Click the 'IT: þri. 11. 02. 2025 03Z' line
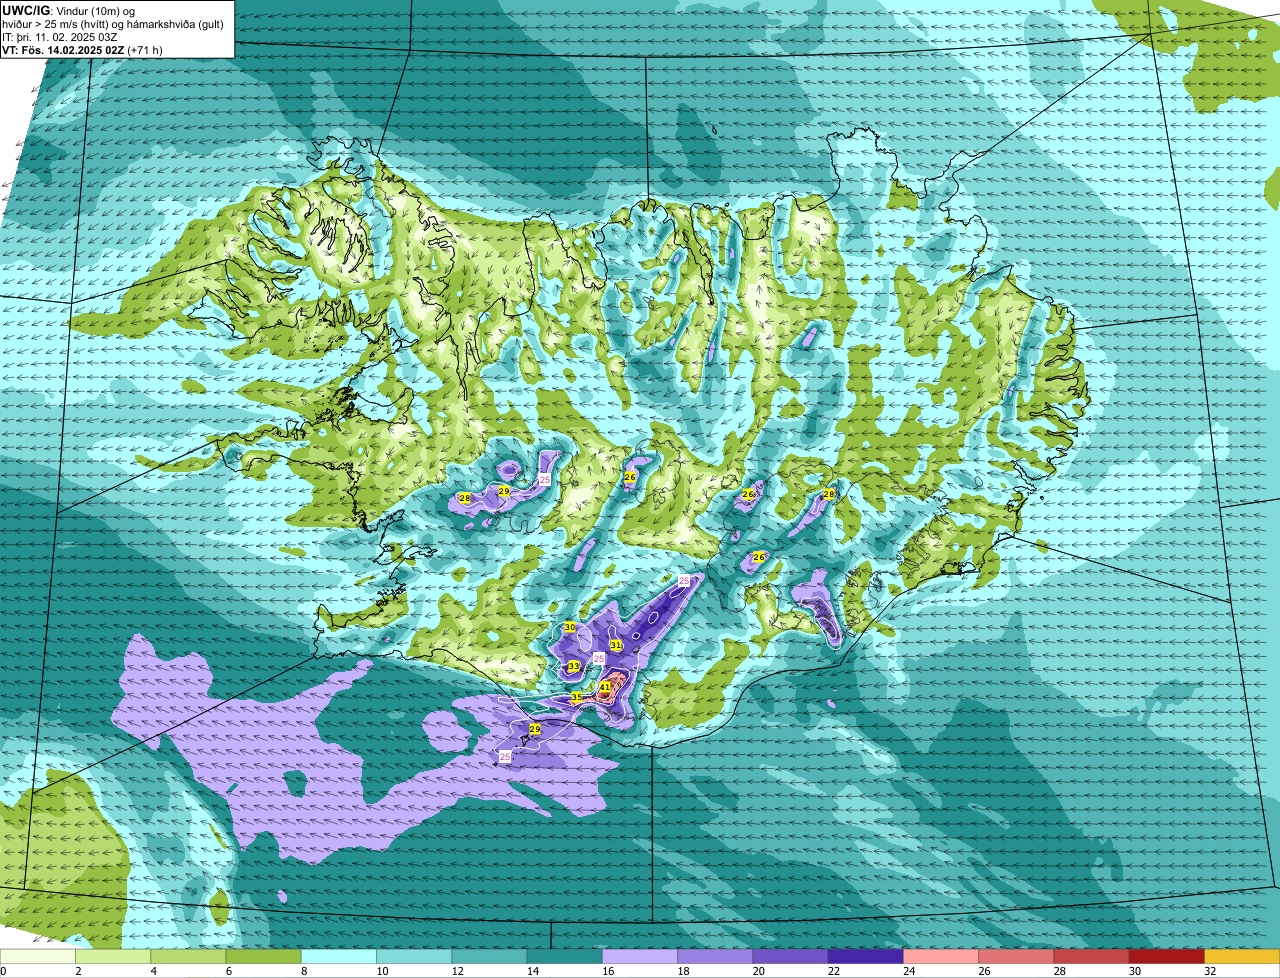The width and height of the screenshot is (1280, 978). 62,36
